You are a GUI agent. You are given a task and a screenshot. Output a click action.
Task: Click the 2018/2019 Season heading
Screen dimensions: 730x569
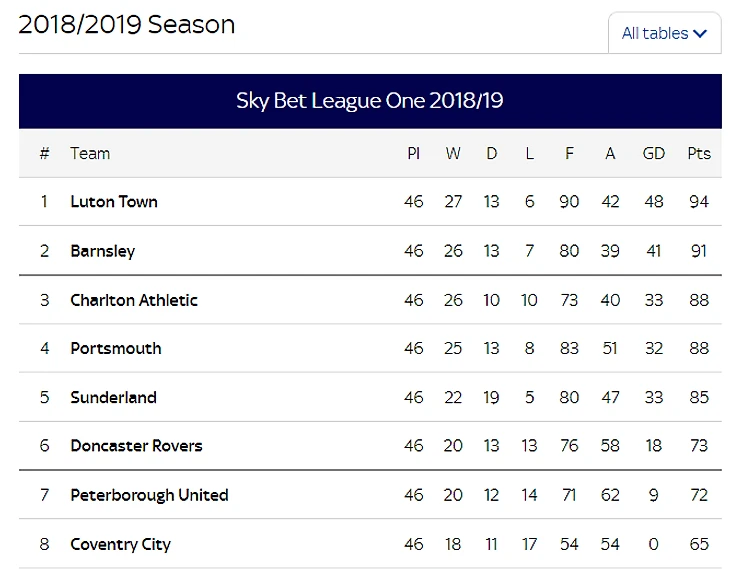click(127, 24)
